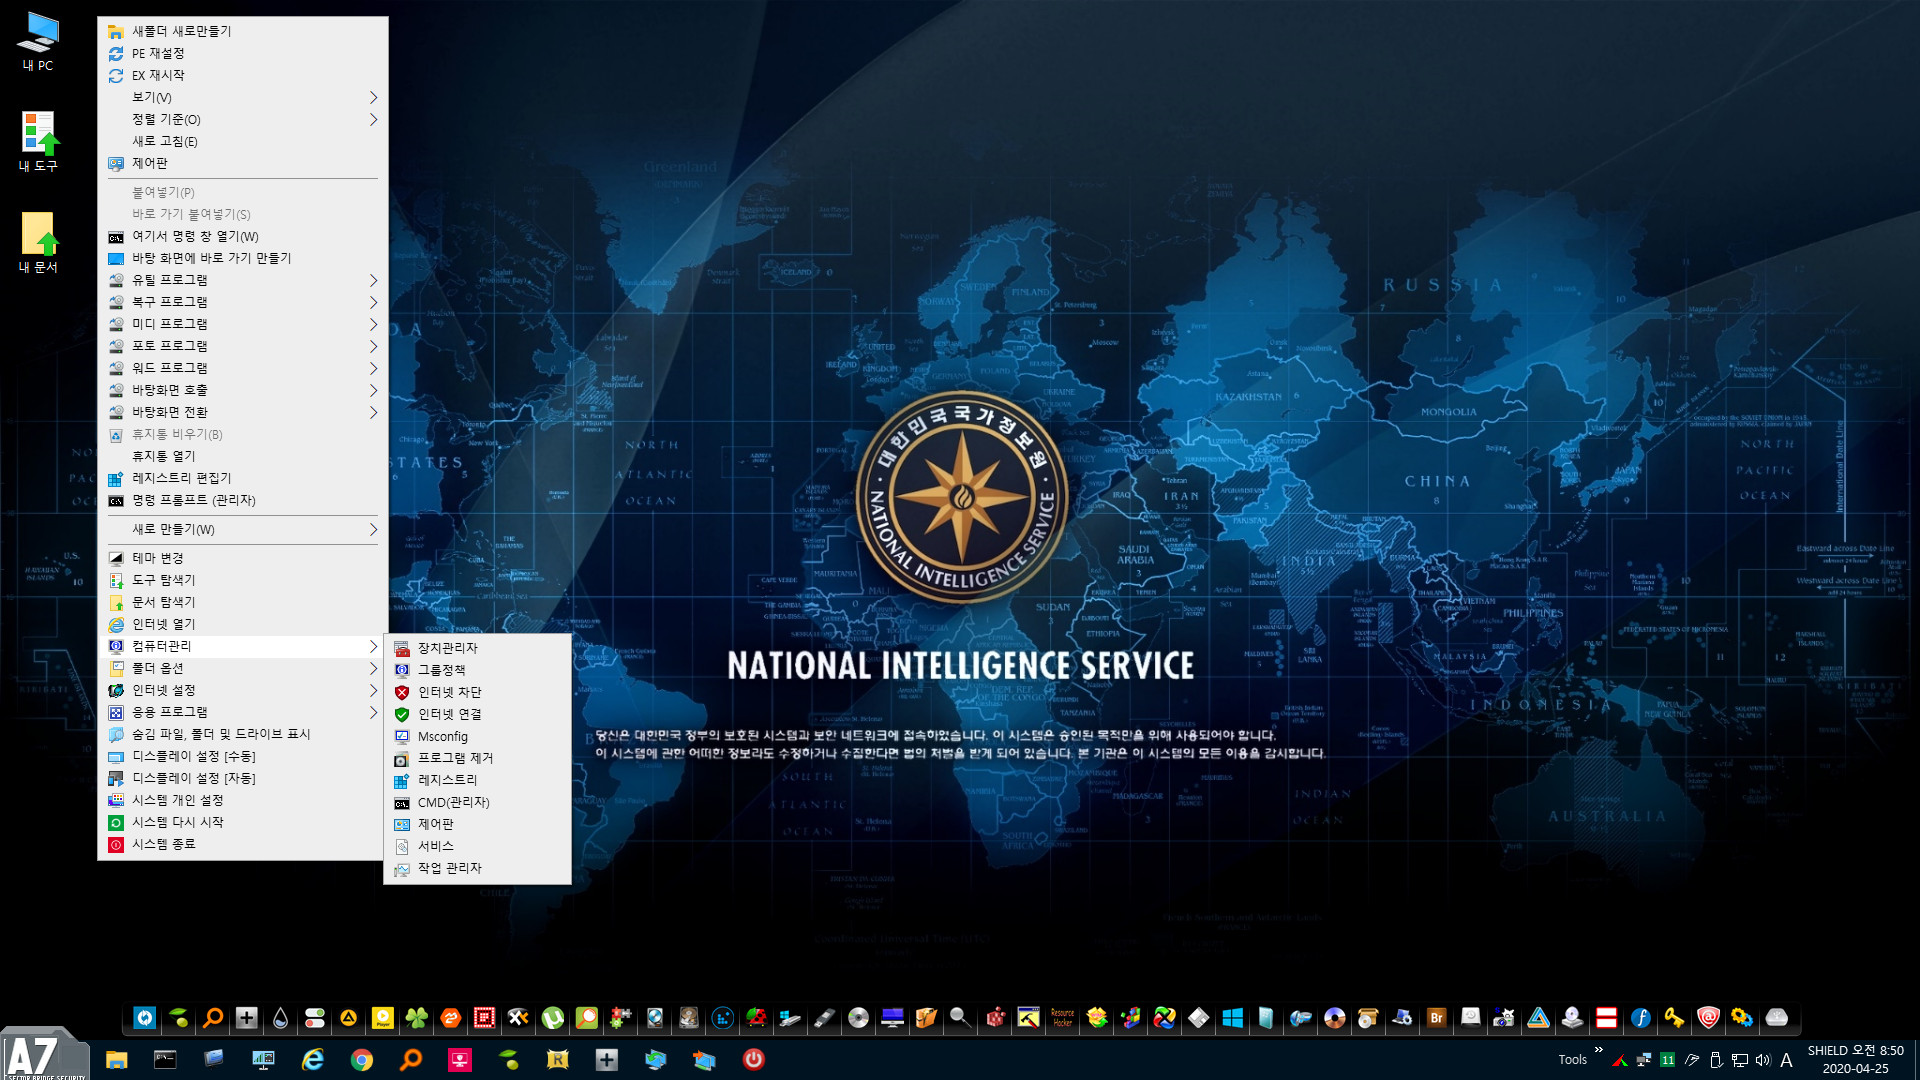
Task: Open the red shield @ icon in dock
Action: [x=1709, y=1018]
